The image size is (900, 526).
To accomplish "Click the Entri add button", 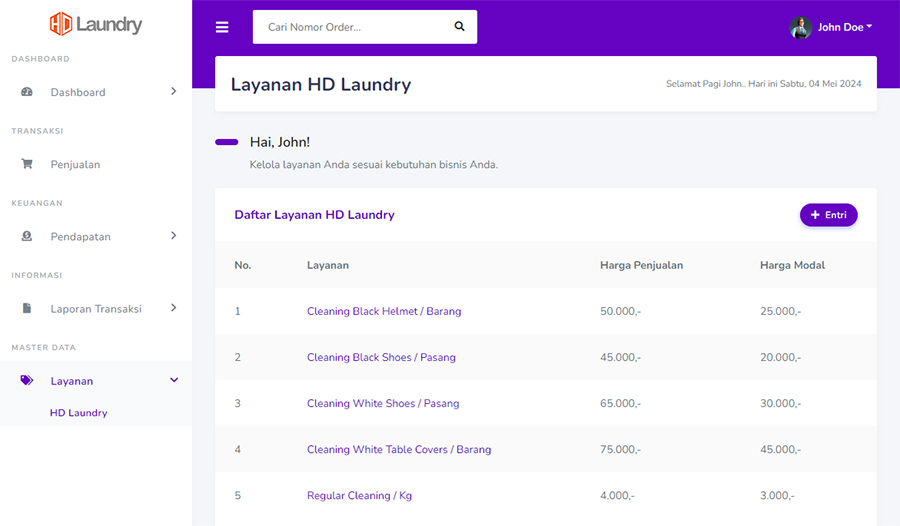I will pos(829,215).
